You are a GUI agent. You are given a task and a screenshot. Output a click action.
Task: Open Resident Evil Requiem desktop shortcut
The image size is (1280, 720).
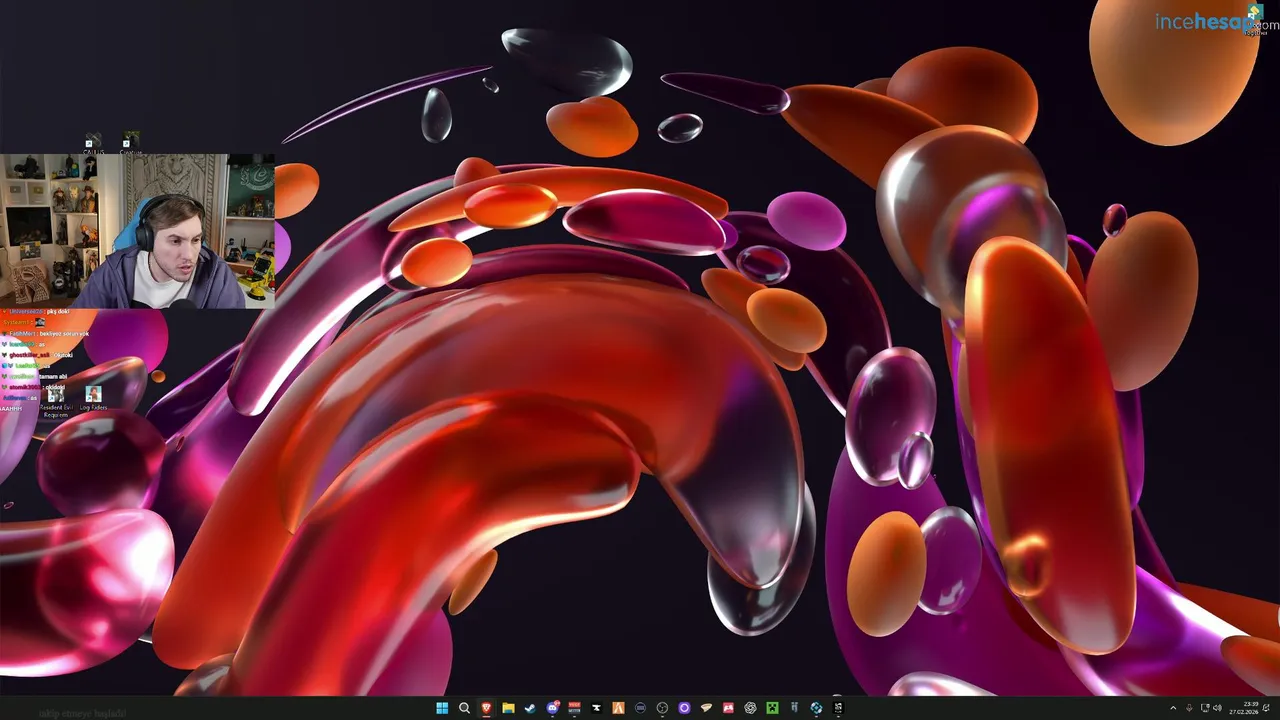pos(55,401)
